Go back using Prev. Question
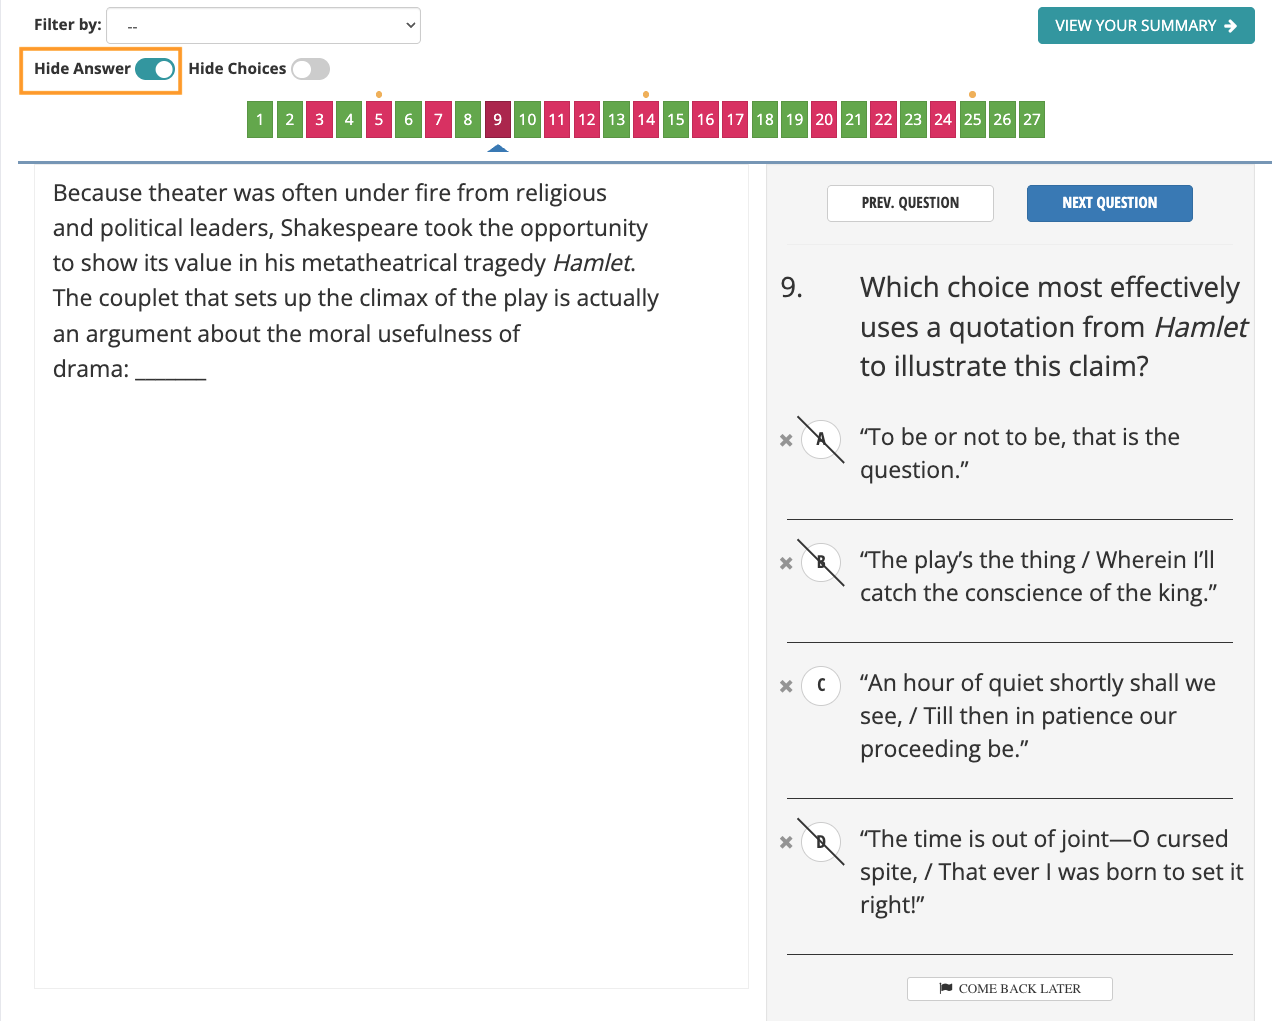 point(910,203)
